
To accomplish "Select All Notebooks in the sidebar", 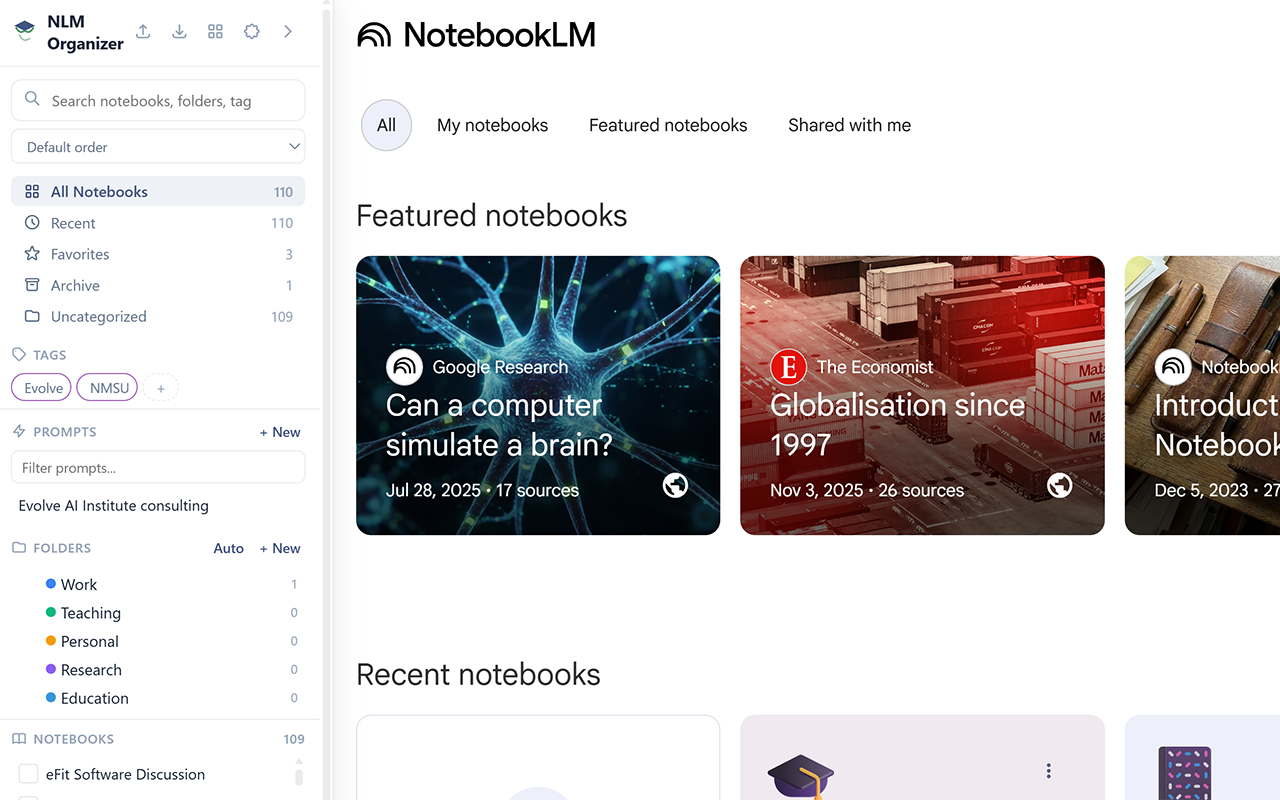I will click(x=158, y=192).
